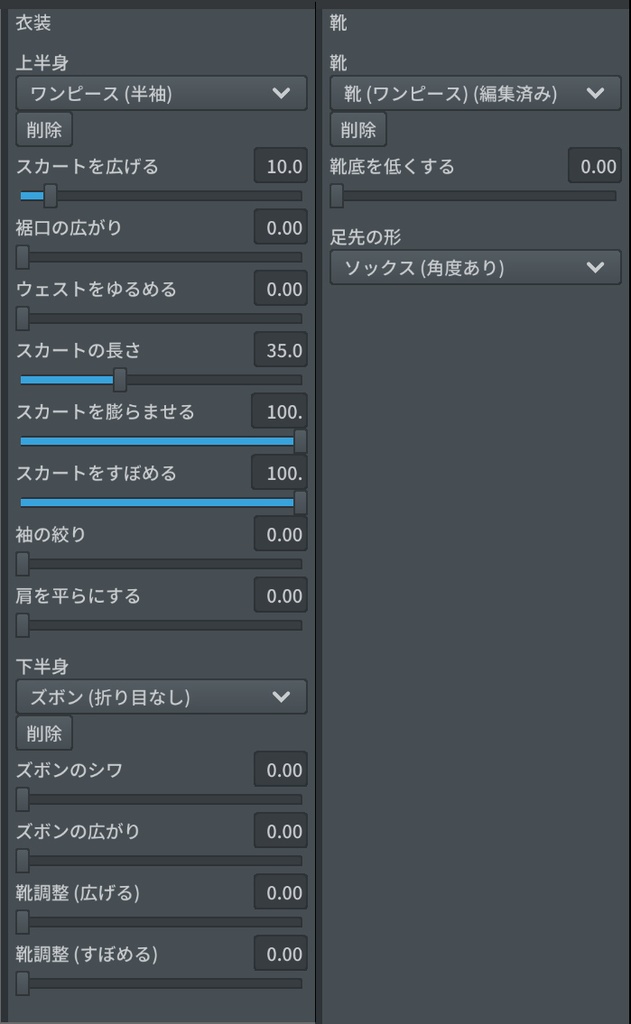Click the 靴調整 (すぼめる) slider handle

[x=22, y=984]
